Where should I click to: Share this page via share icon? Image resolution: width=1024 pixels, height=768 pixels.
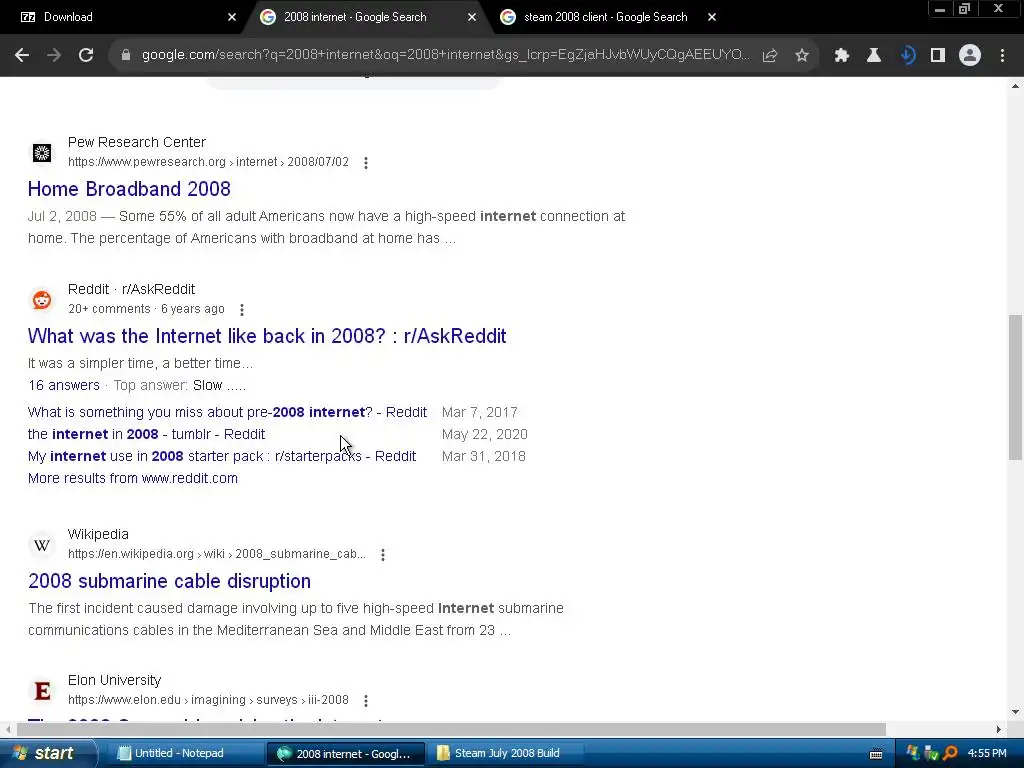coord(770,56)
